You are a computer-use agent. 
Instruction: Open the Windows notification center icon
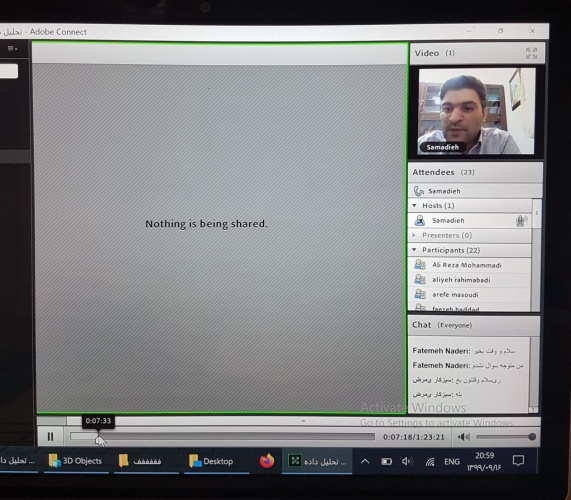518,461
